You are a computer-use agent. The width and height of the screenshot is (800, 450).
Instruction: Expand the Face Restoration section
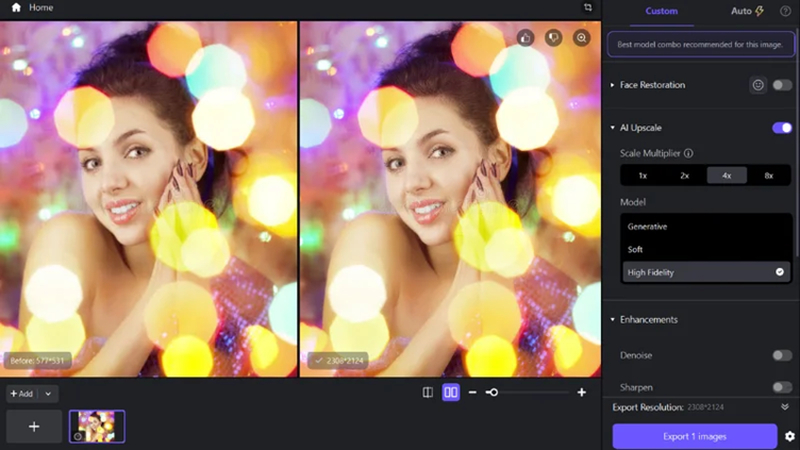coord(612,85)
